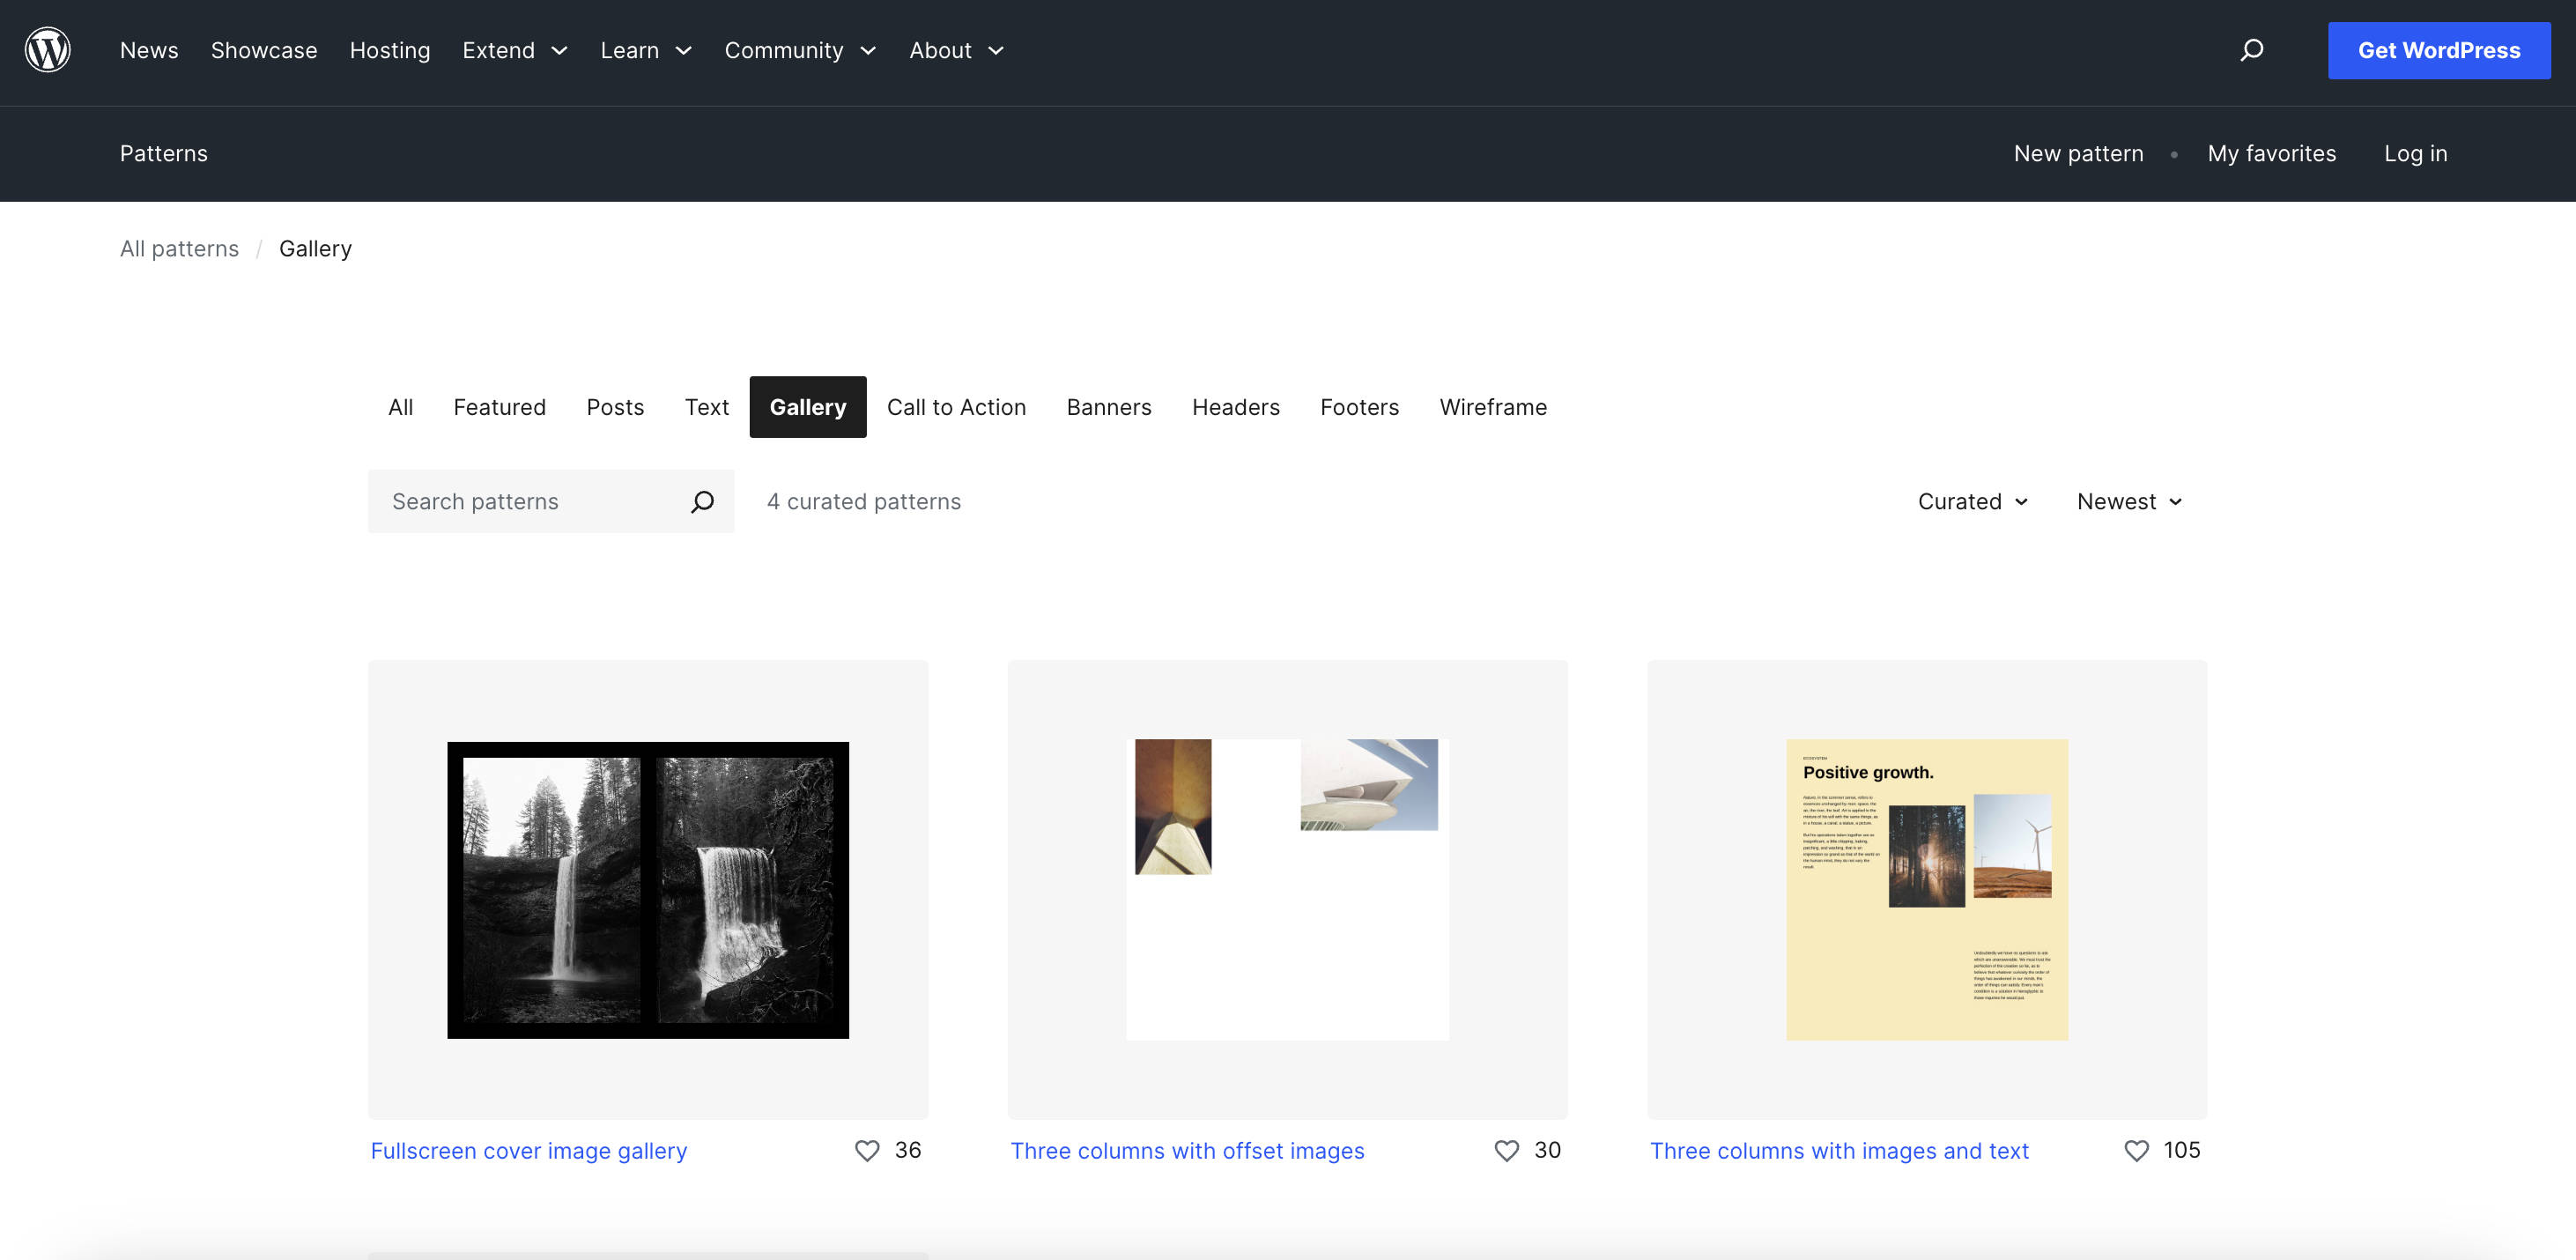Screen dimensions: 2576x1260
Task: Open the Curated filter dropdown
Action: click(x=1973, y=501)
